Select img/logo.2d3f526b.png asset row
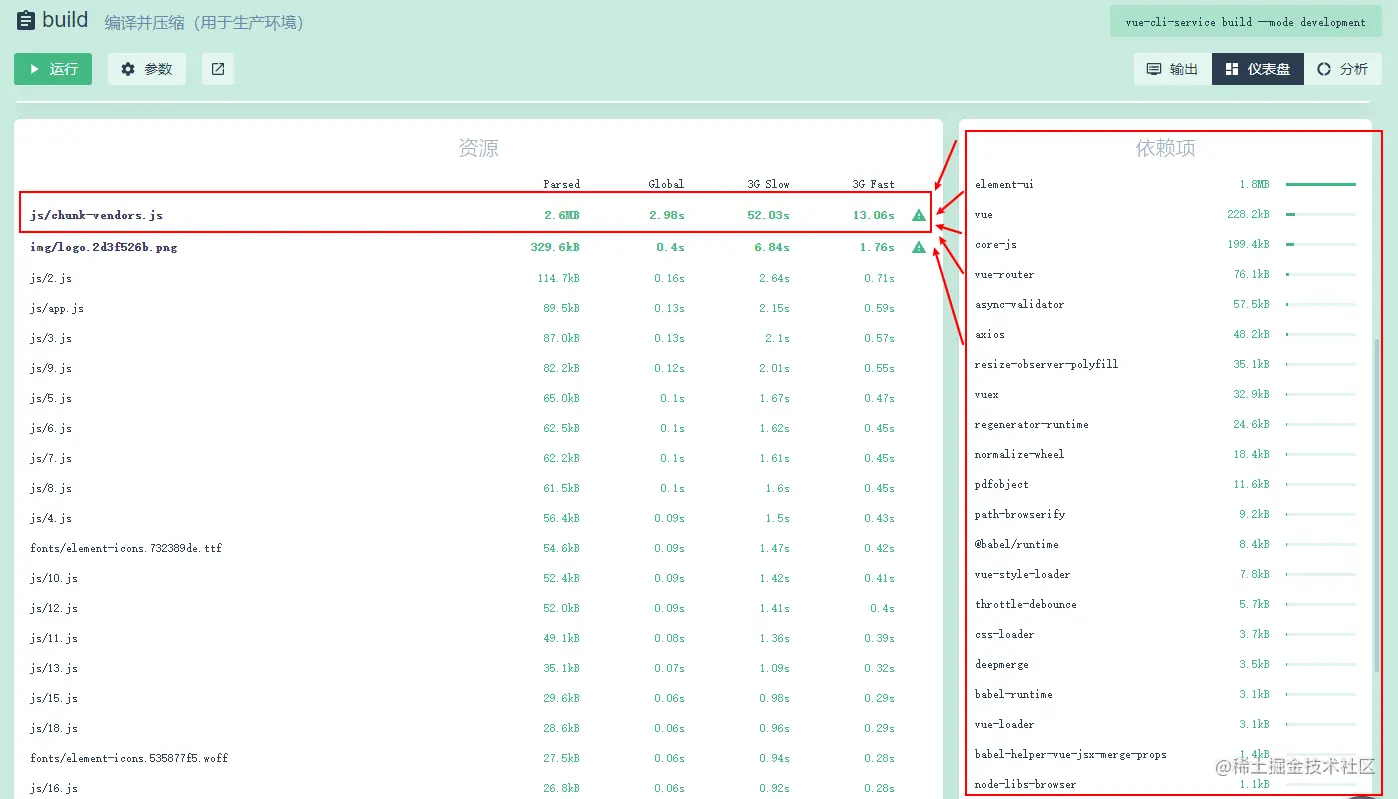 477,247
